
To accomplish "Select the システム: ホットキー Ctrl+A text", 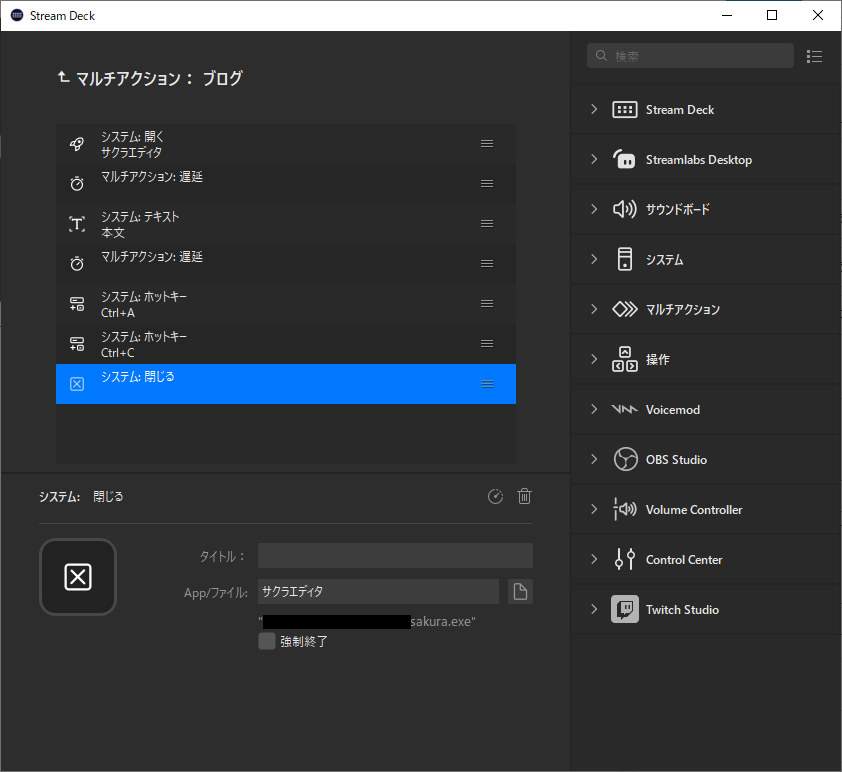I will [144, 304].
